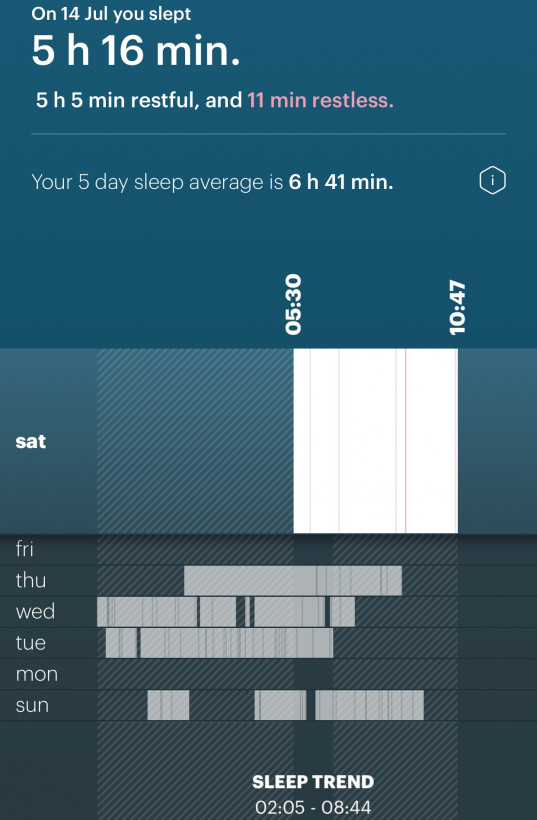The width and height of the screenshot is (537, 820).
Task: Tap the 02:05 - 08:44 trend range
Action: coord(313,807)
